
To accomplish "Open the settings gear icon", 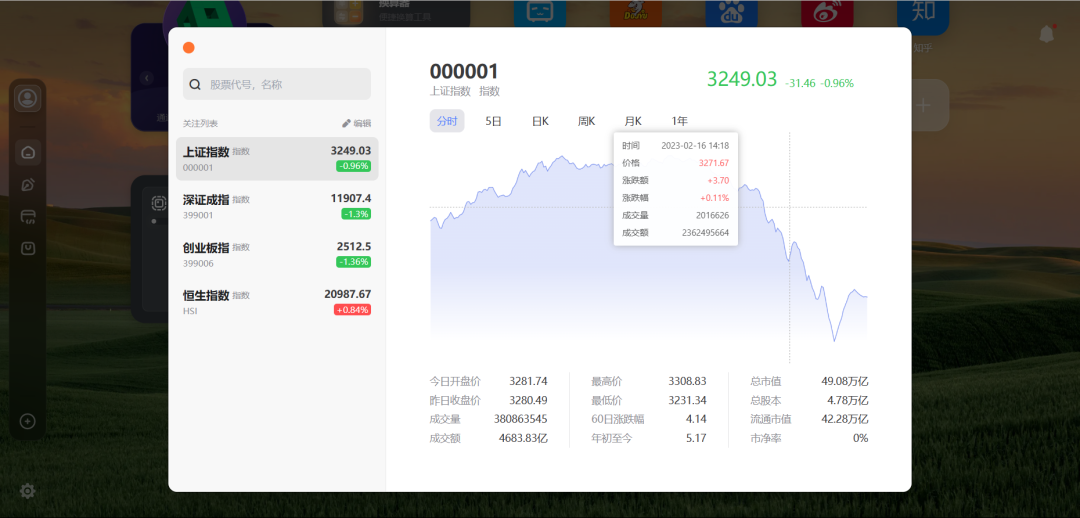I will [28, 491].
